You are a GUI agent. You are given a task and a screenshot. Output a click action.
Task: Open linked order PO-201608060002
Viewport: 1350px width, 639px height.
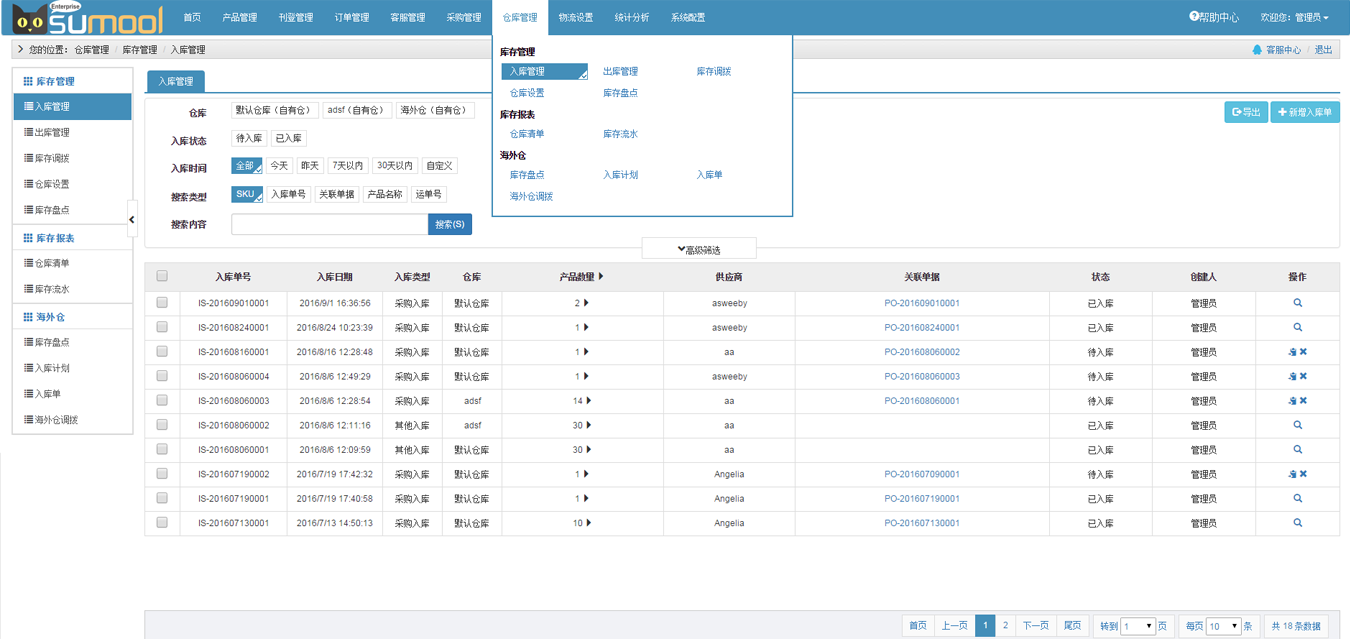coord(921,352)
